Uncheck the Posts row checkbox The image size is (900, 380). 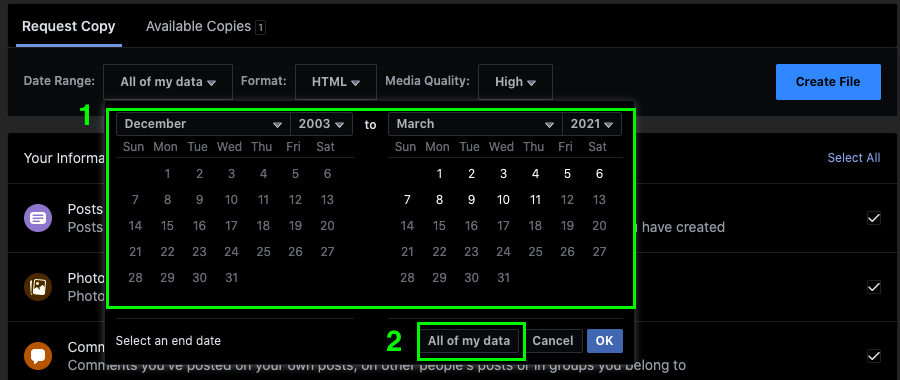(874, 218)
